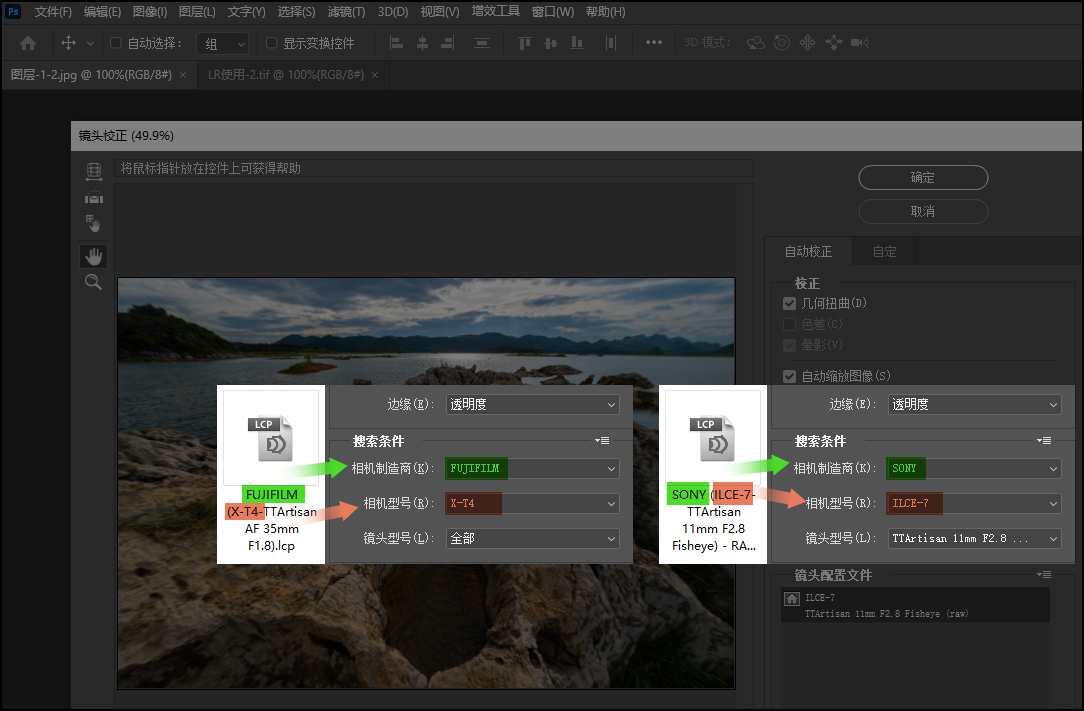This screenshot has width=1084, height=711.
Task: Toggle the 几何扭曲(D) checkbox
Action: coord(790,303)
